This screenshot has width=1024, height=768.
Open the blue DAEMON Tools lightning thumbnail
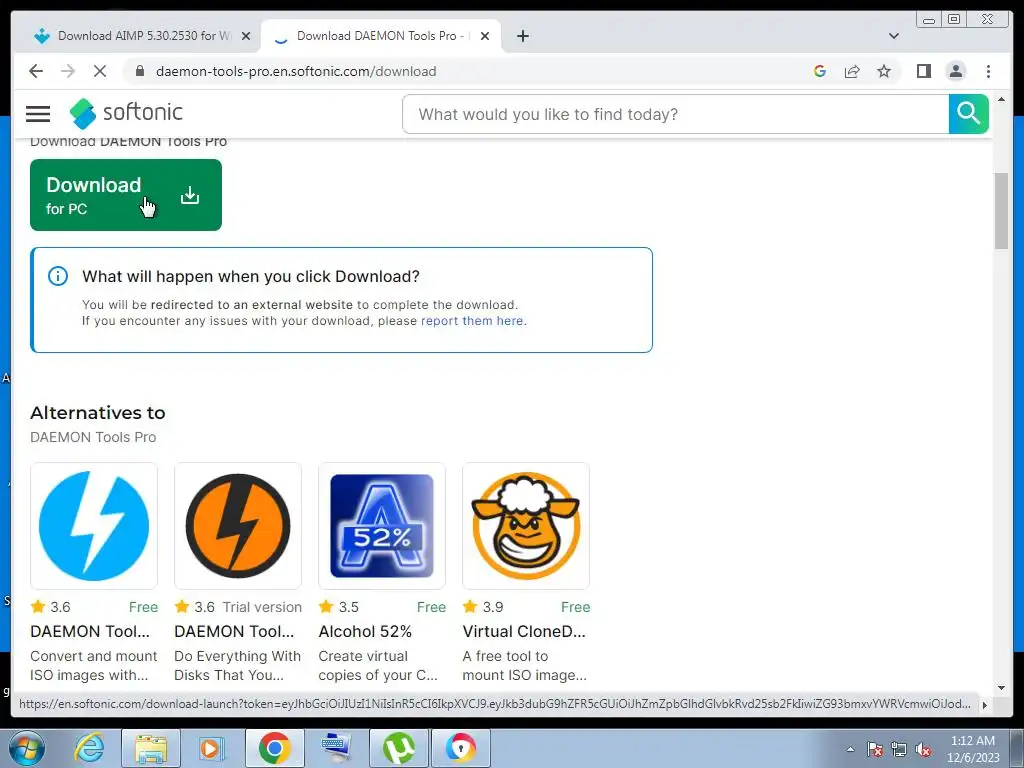(x=94, y=526)
